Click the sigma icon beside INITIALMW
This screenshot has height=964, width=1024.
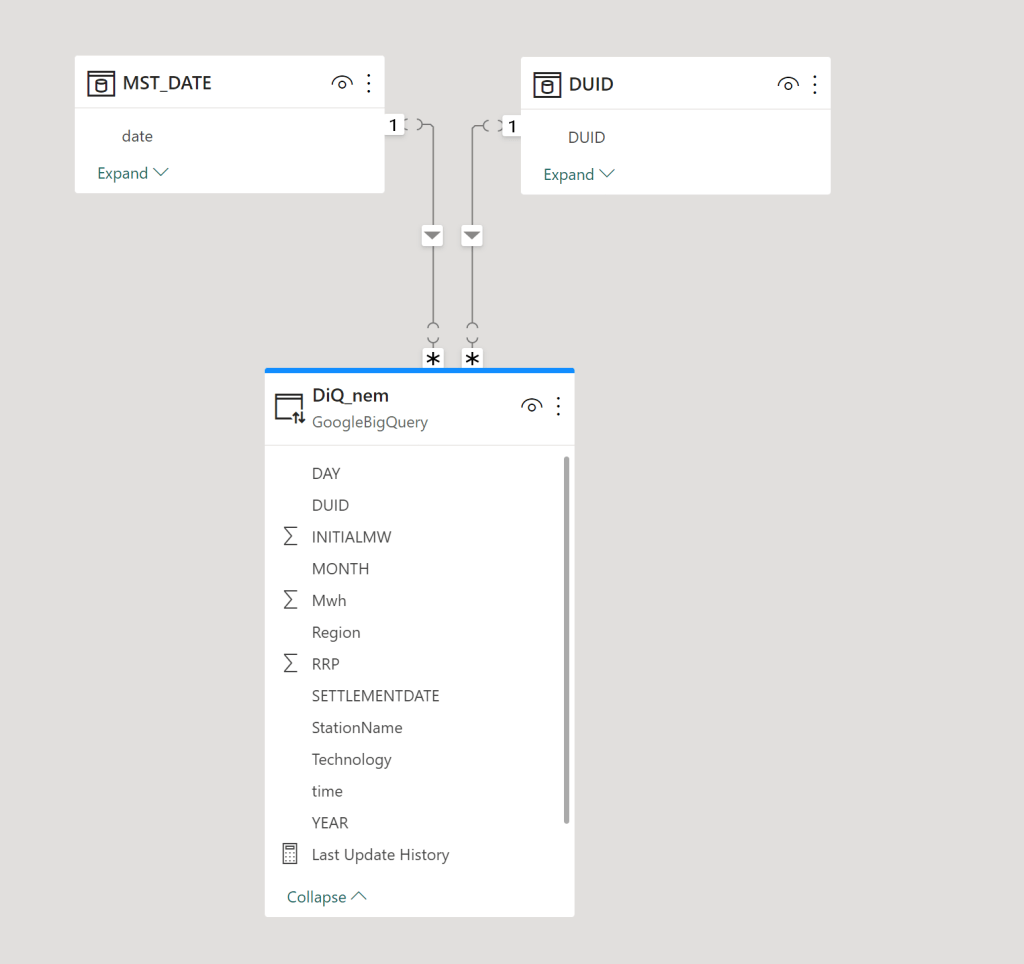tap(290, 537)
